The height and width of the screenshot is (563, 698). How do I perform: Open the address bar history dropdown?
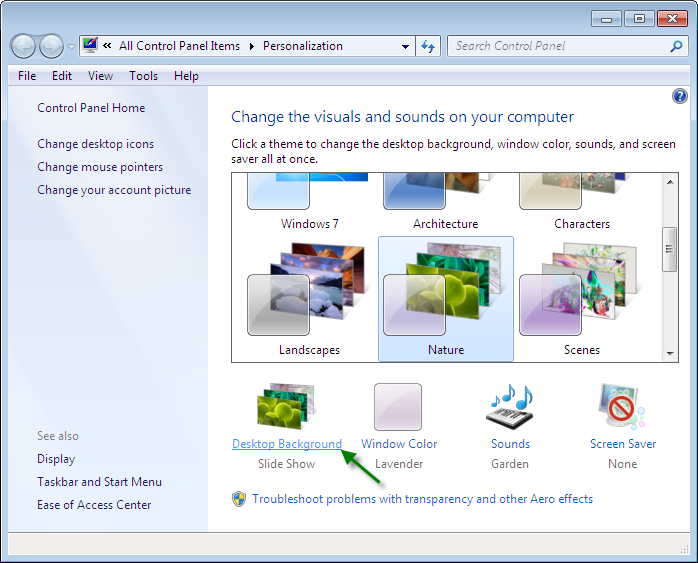tap(406, 46)
